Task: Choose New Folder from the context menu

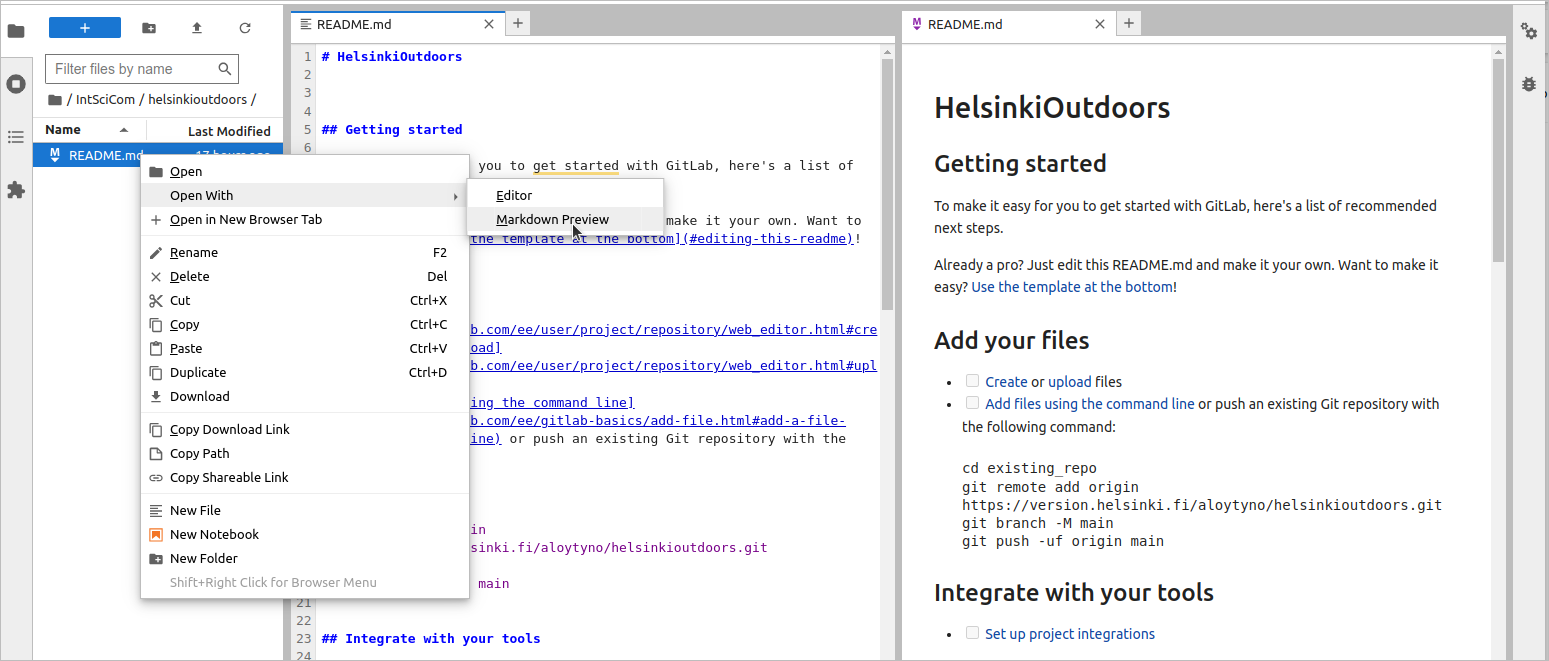Action: pos(305,559)
